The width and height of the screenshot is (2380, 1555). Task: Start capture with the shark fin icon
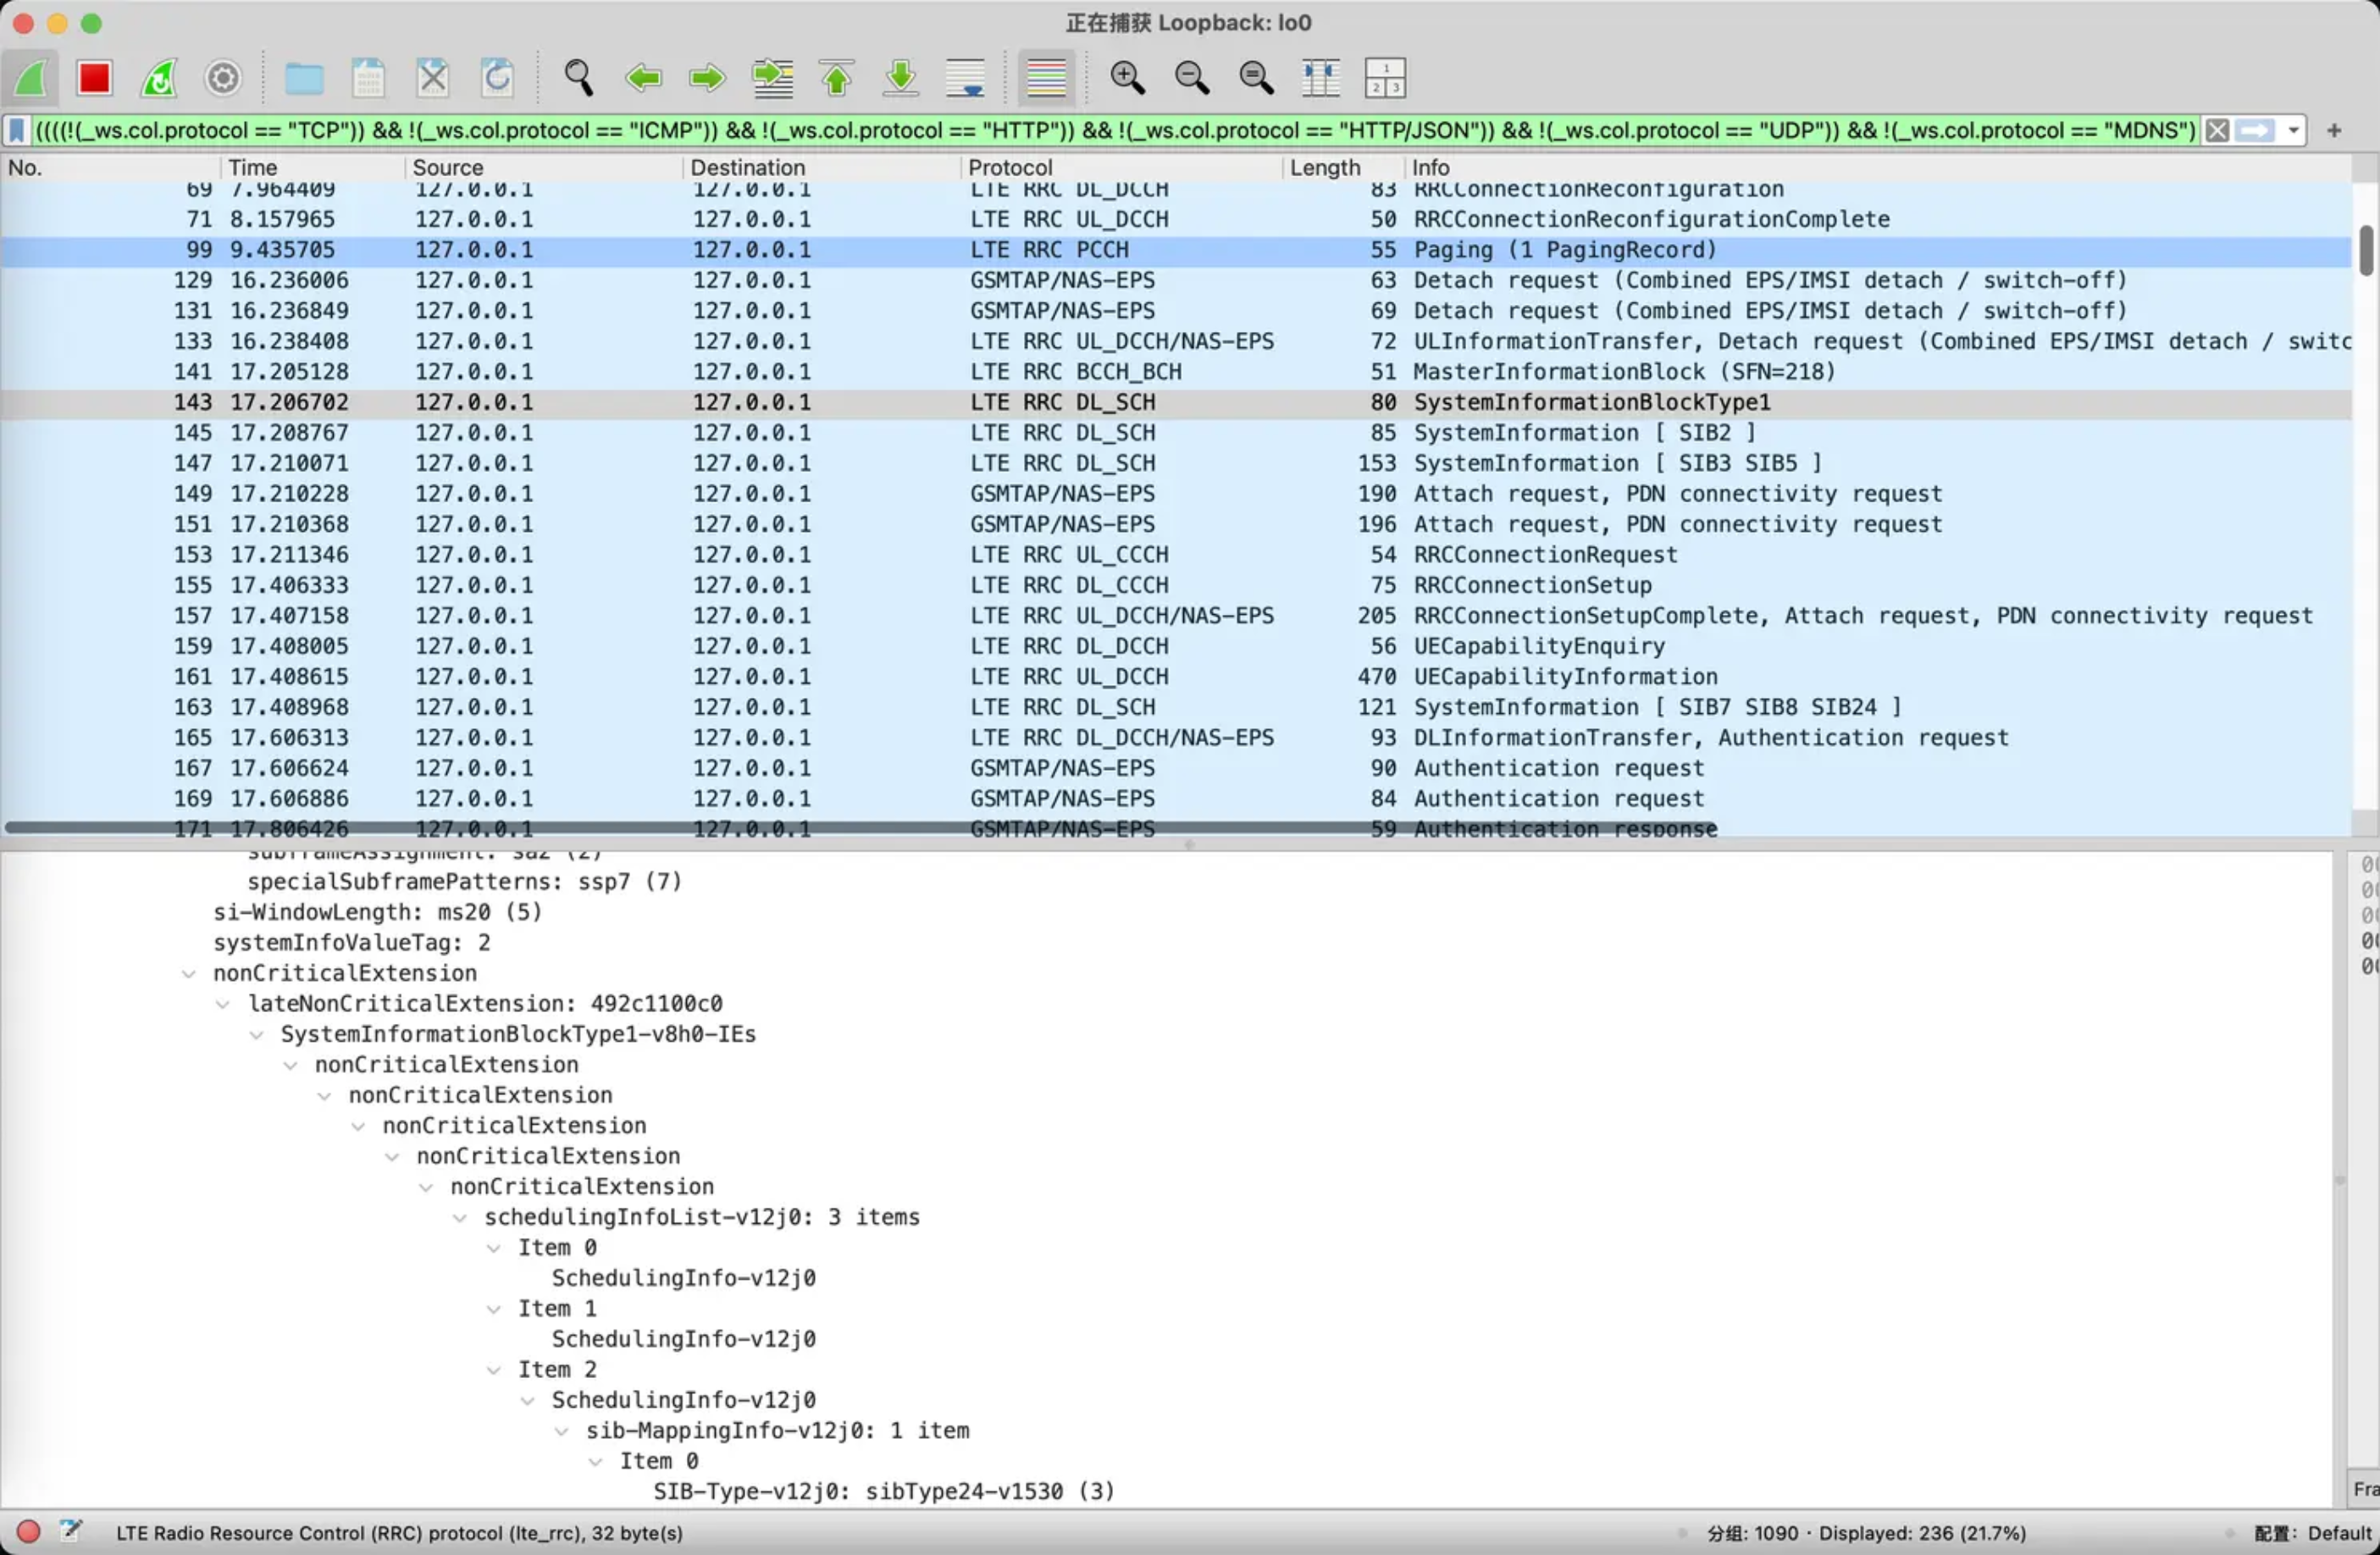click(30, 77)
